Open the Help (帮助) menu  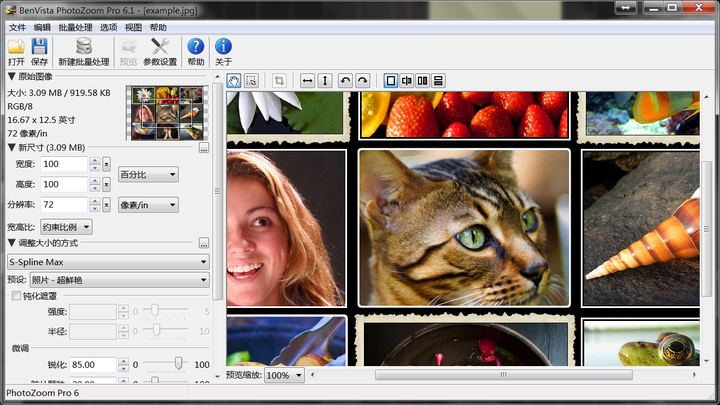pyautogui.click(x=158, y=28)
